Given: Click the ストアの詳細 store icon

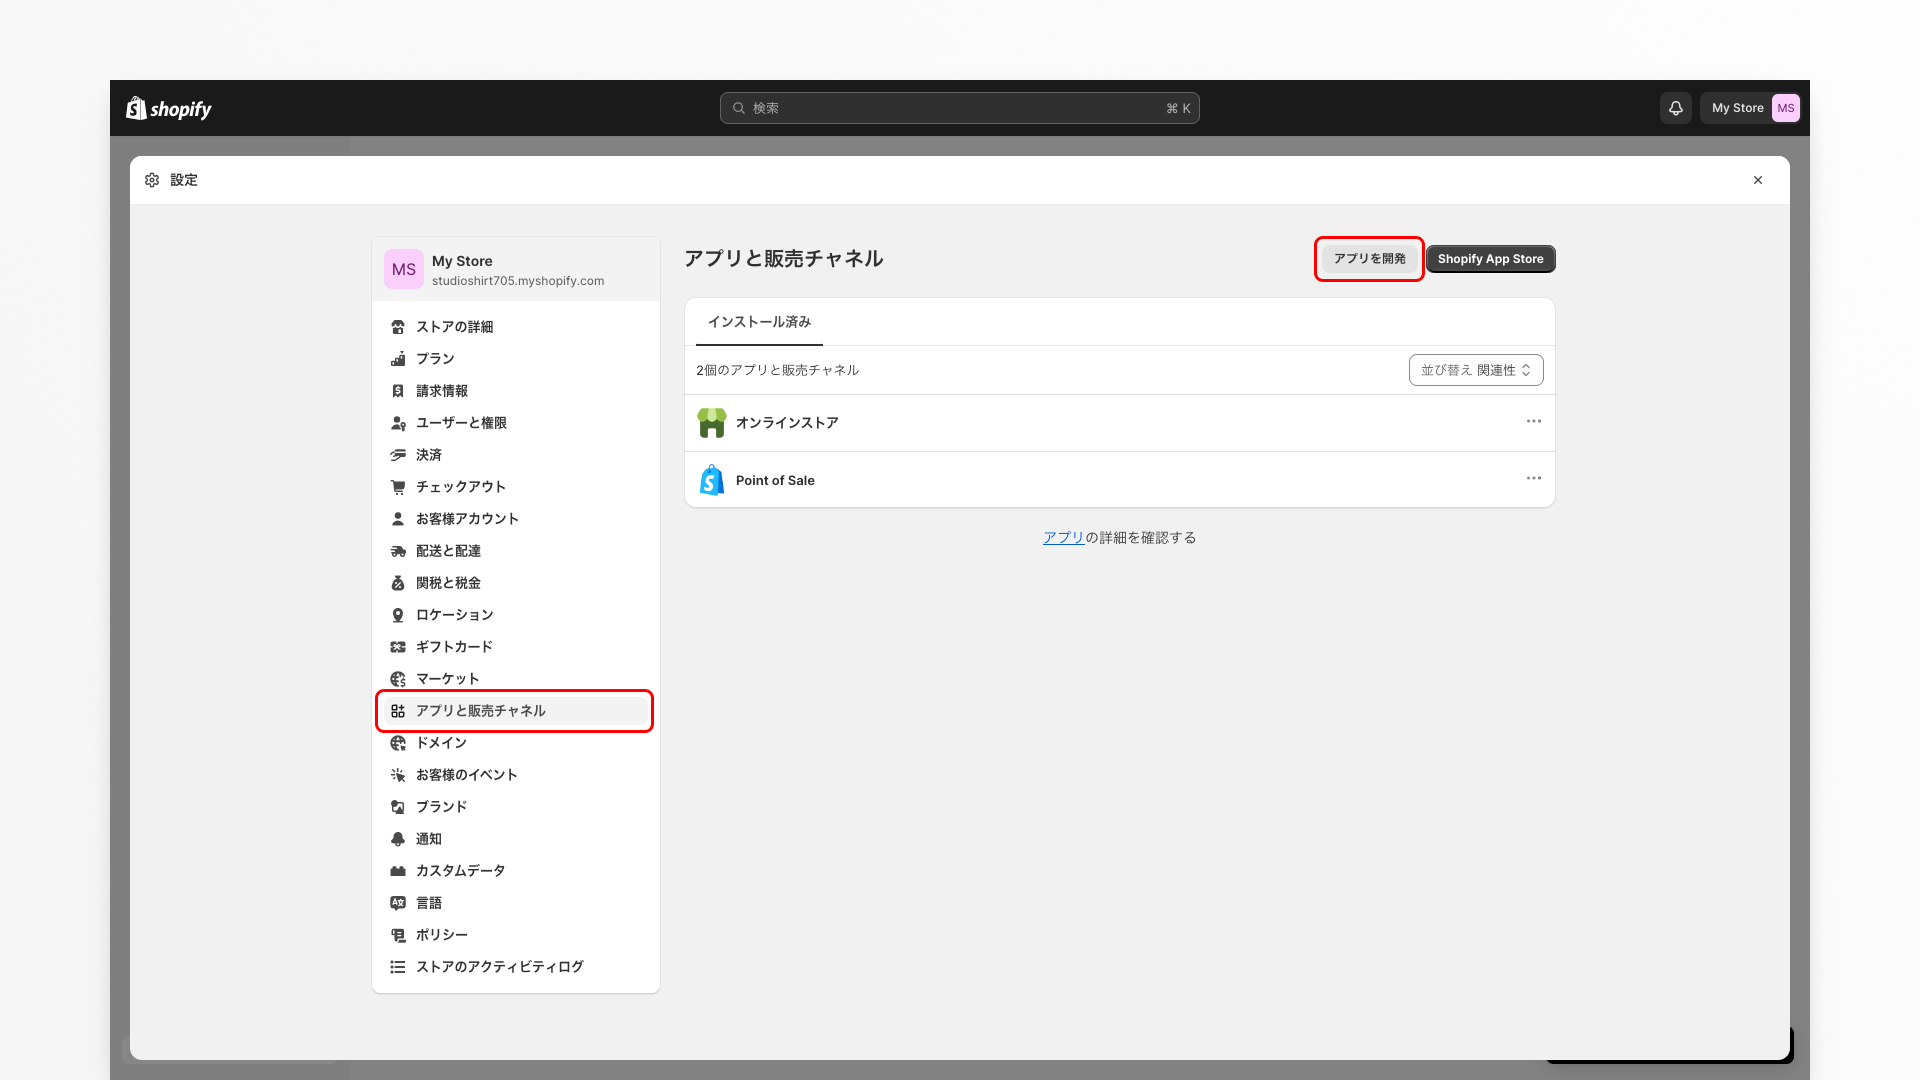Looking at the screenshot, I should click(x=398, y=327).
